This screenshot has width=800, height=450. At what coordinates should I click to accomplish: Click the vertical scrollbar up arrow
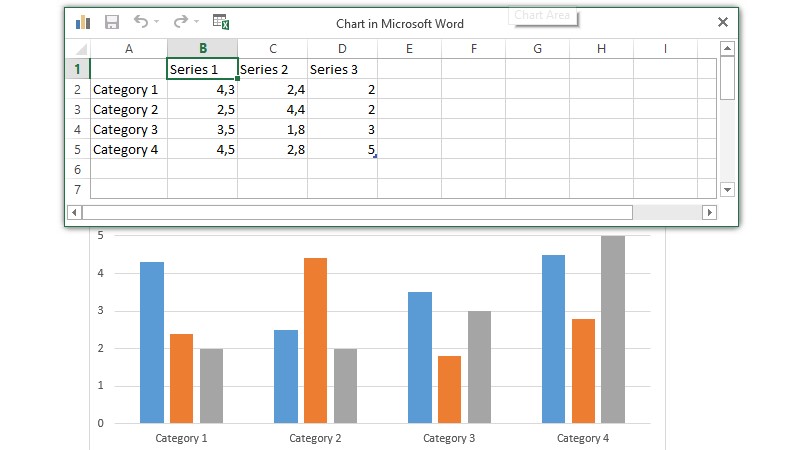(x=727, y=49)
